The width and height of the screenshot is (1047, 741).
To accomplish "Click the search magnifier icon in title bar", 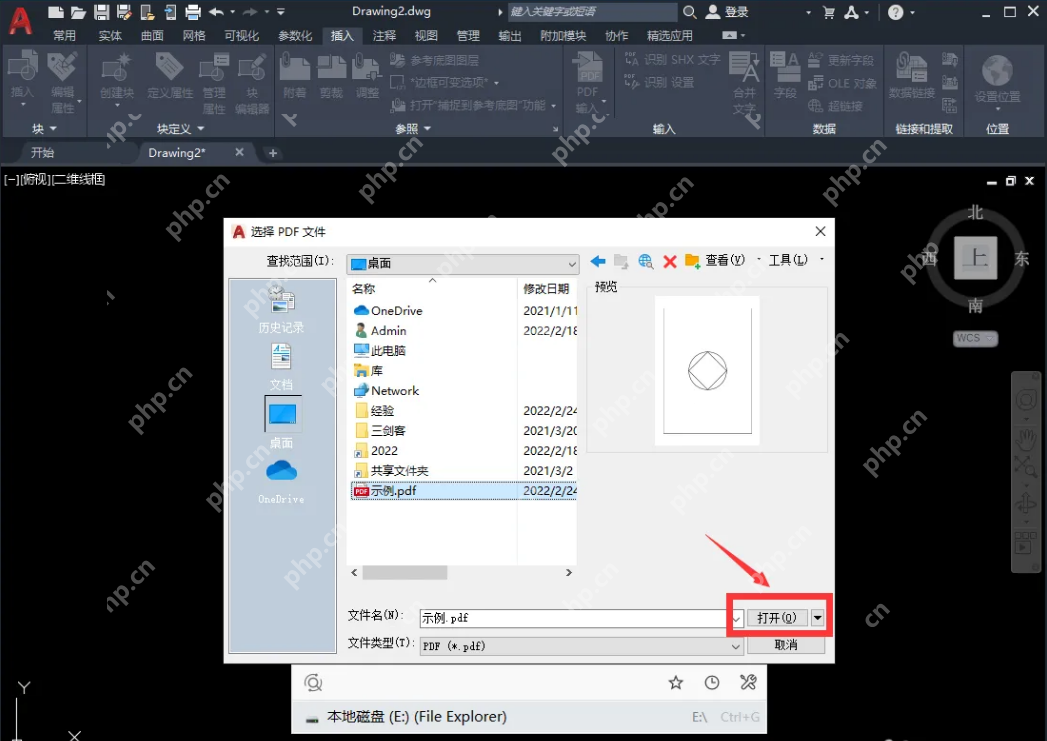I will click(x=690, y=11).
